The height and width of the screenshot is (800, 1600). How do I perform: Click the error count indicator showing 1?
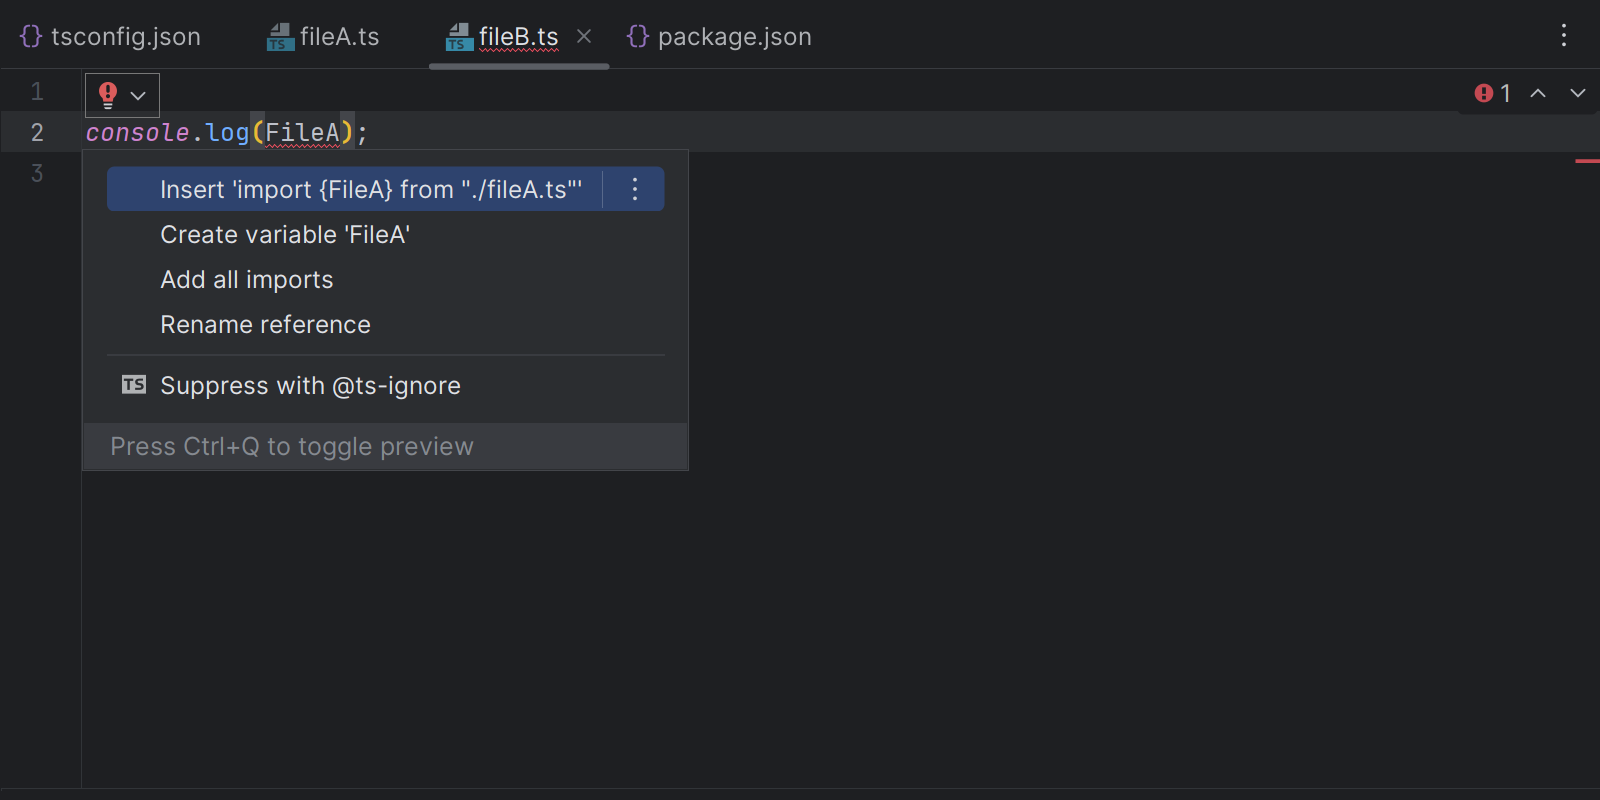click(x=1493, y=93)
